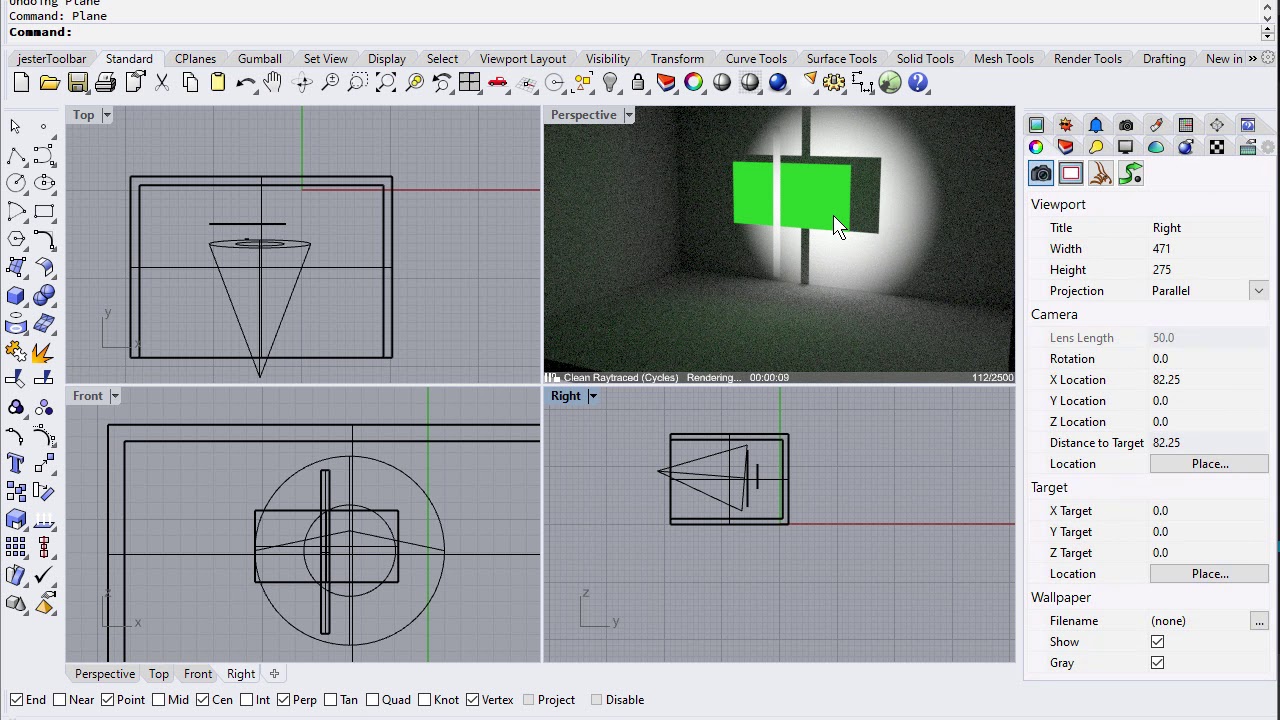Disable the Wallpaper Show checkbox
The image size is (1280, 720).
pyautogui.click(x=1157, y=642)
